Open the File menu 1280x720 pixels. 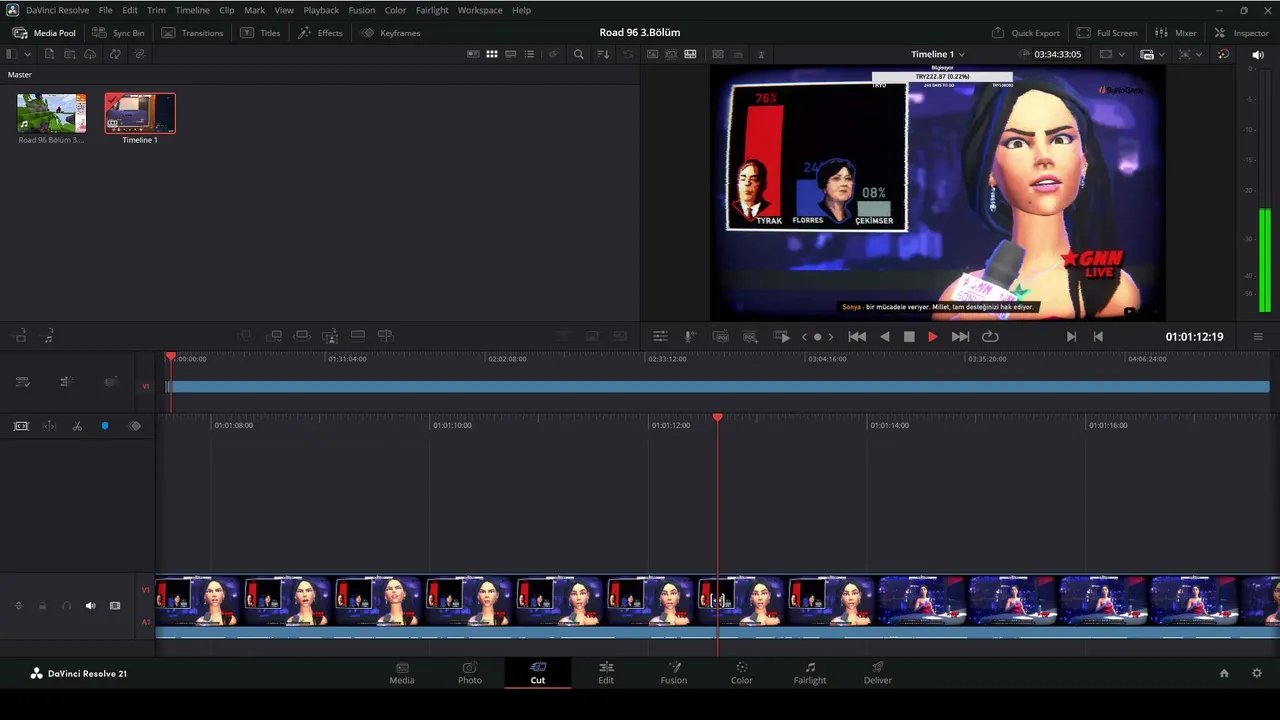[x=105, y=10]
